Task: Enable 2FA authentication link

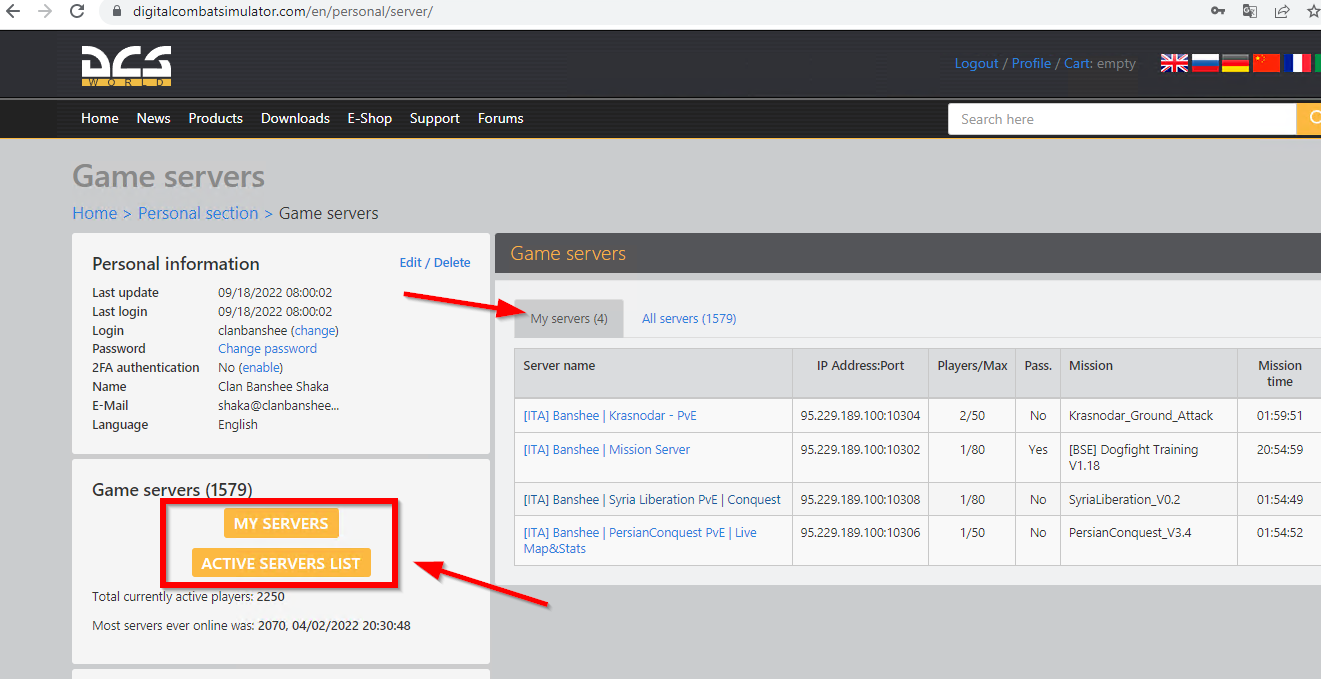Action: (261, 368)
